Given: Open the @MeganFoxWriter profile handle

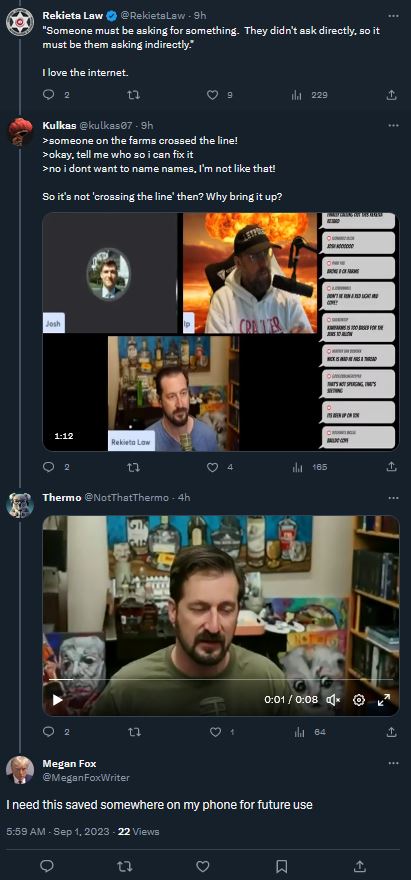Looking at the screenshot, I should tap(86, 777).
